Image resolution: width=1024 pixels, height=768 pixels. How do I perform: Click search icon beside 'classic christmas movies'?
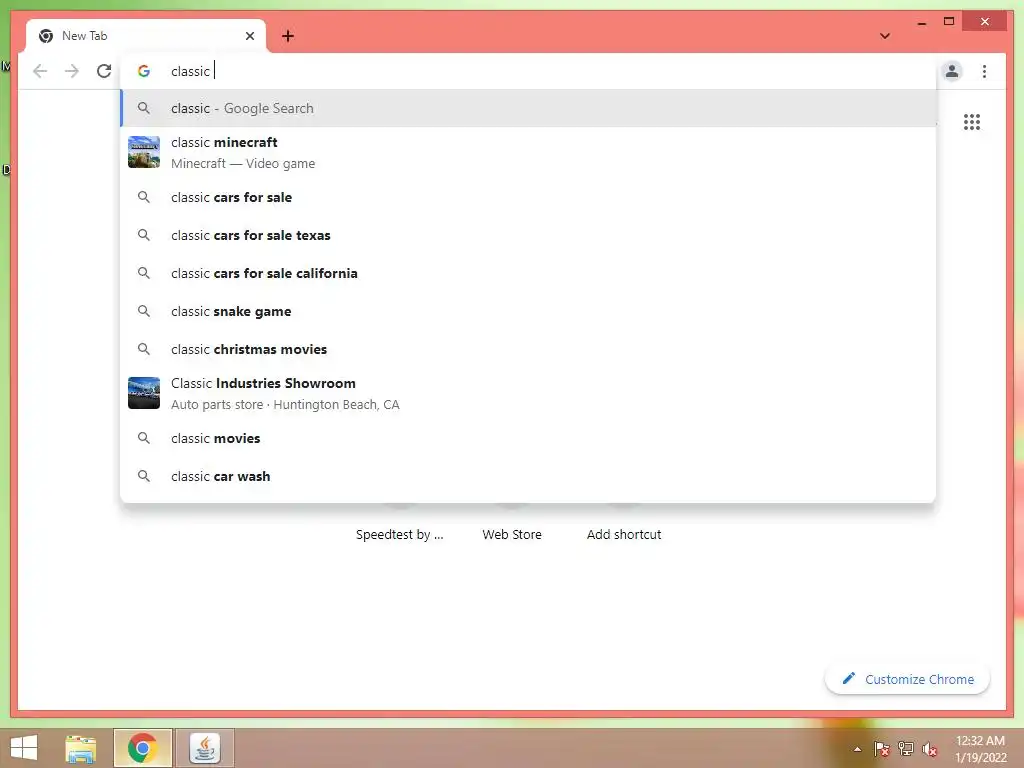click(x=144, y=349)
